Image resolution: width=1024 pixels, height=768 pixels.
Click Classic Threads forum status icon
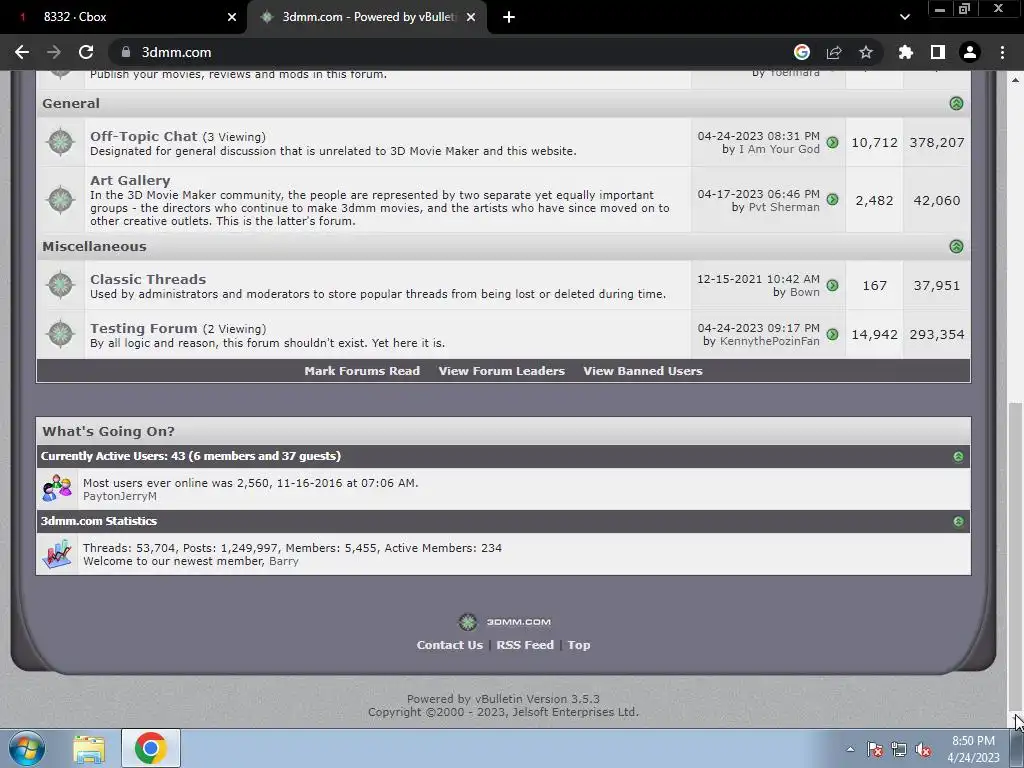[x=60, y=285]
